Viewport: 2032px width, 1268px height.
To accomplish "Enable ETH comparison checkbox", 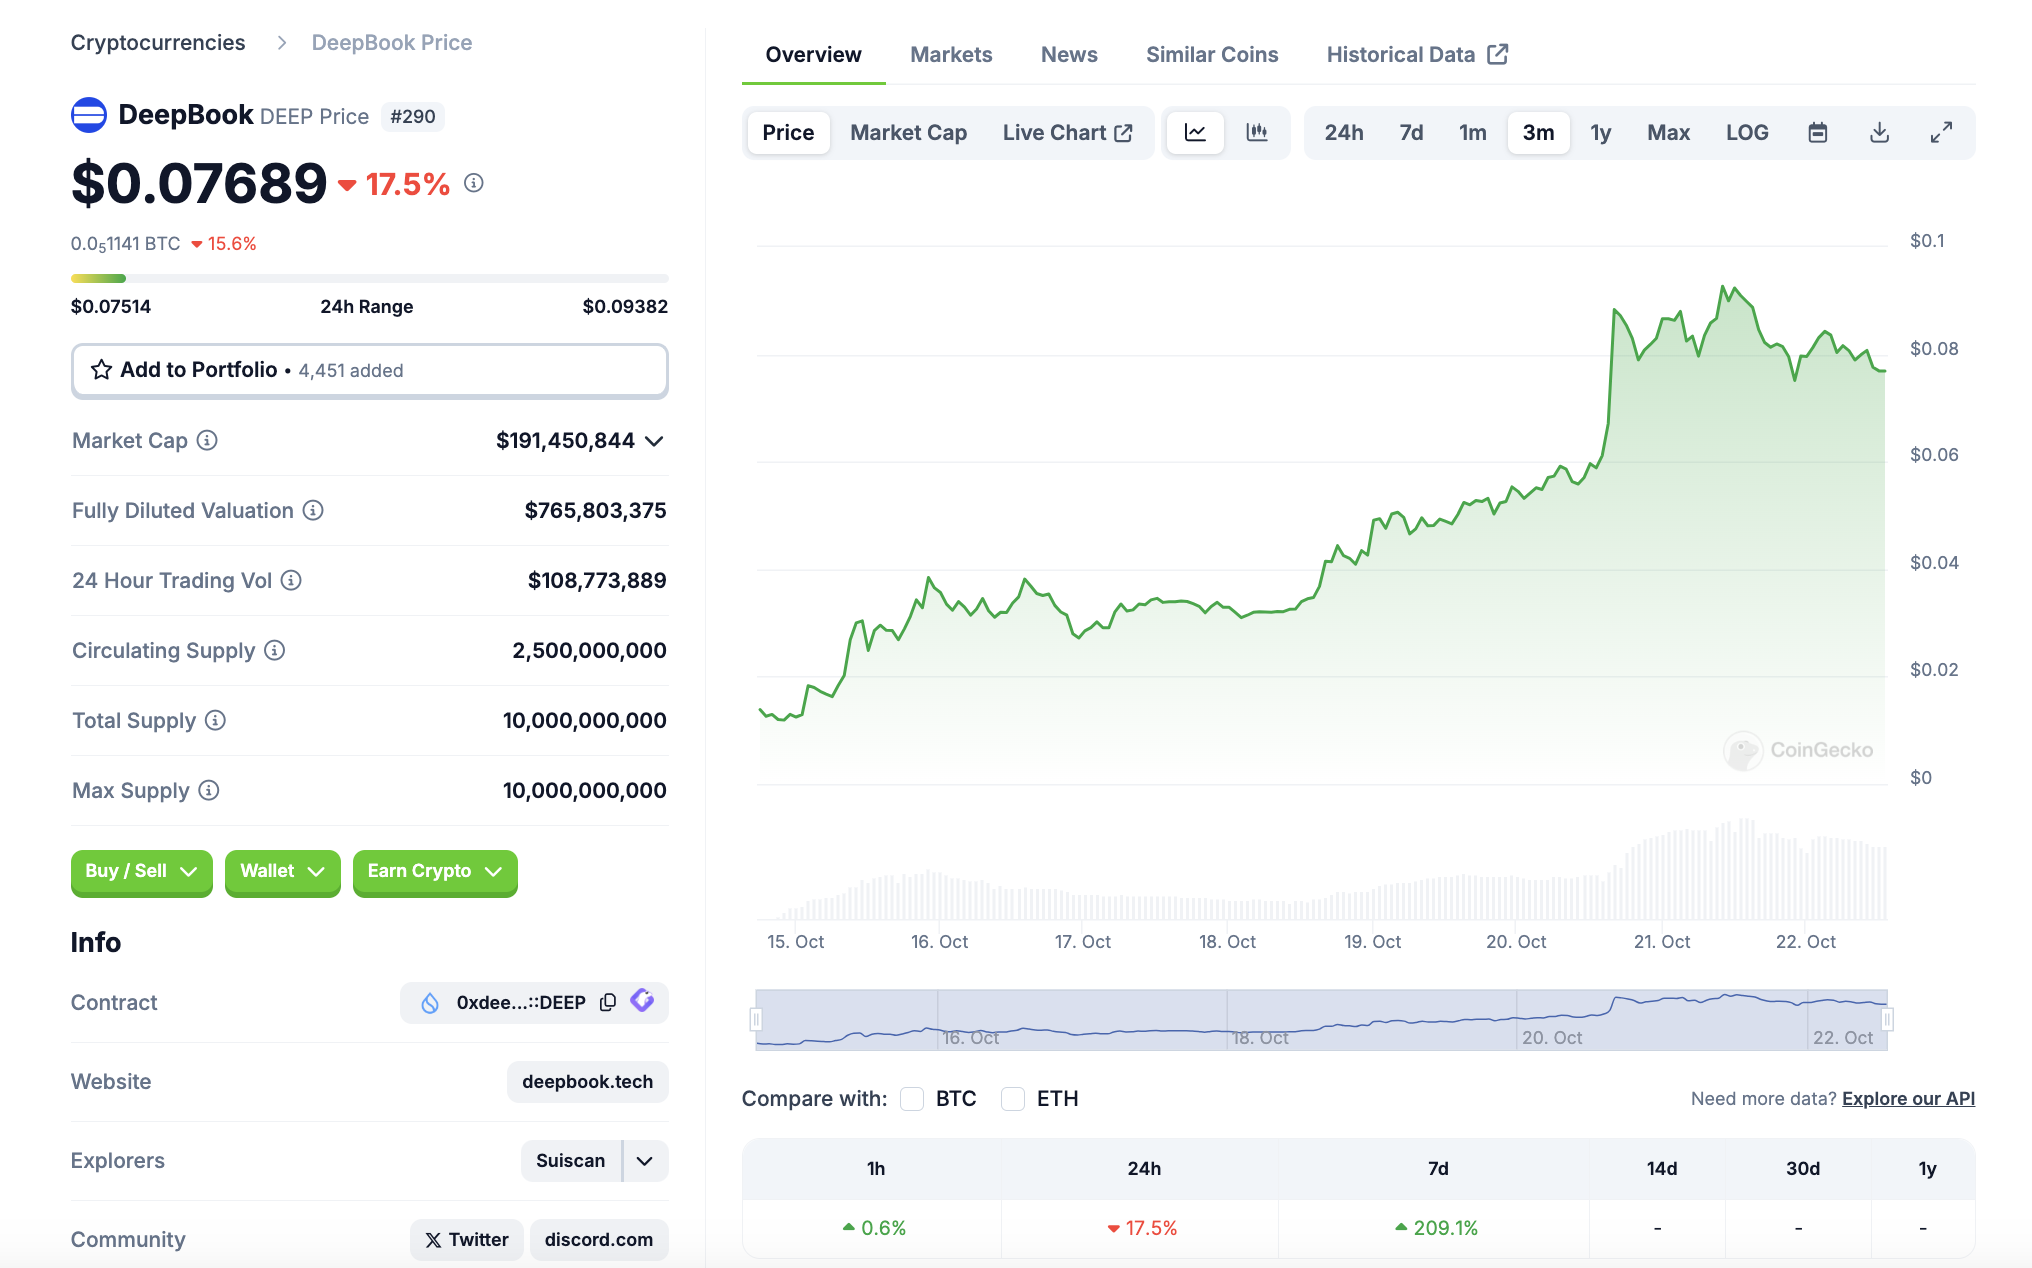I will [1013, 1098].
